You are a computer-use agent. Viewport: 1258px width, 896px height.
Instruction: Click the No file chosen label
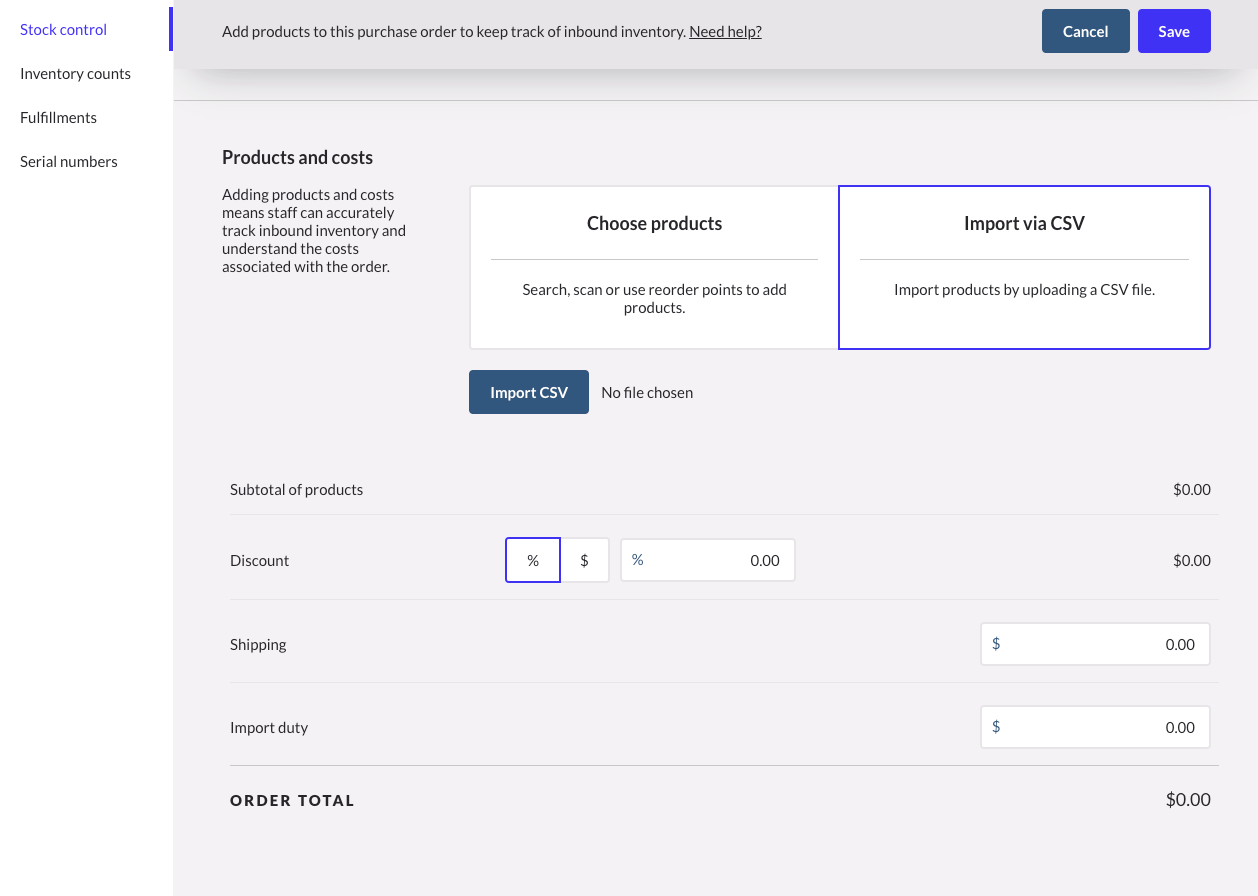(x=647, y=393)
